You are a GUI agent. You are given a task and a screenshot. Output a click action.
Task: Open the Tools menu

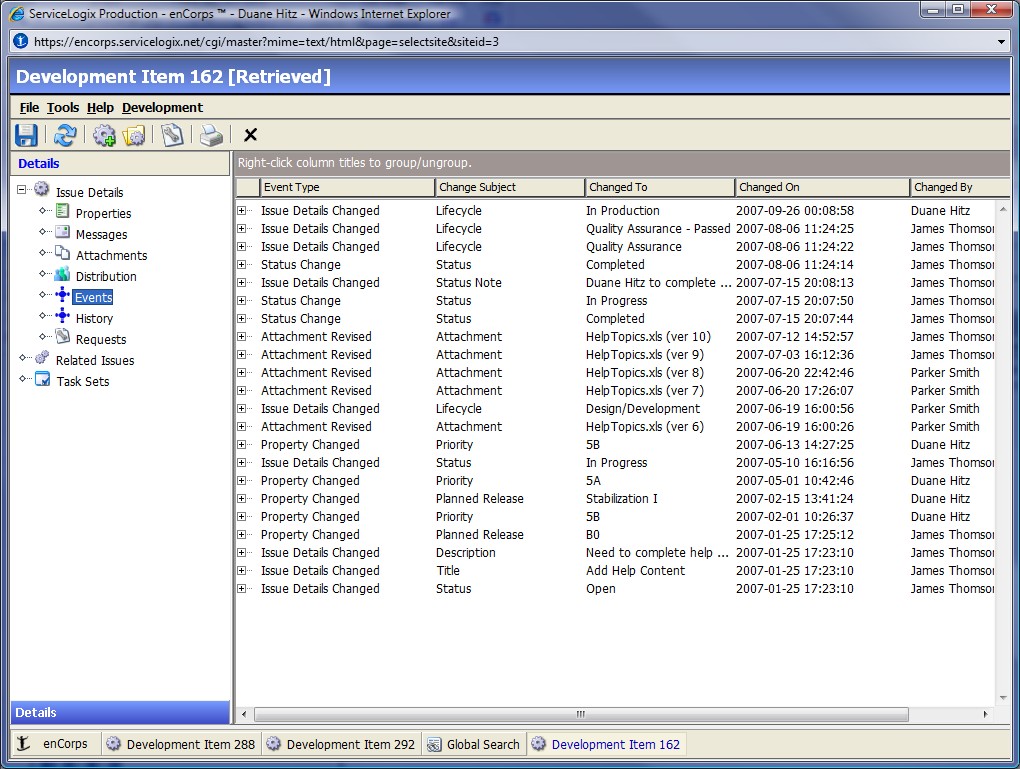[62, 108]
